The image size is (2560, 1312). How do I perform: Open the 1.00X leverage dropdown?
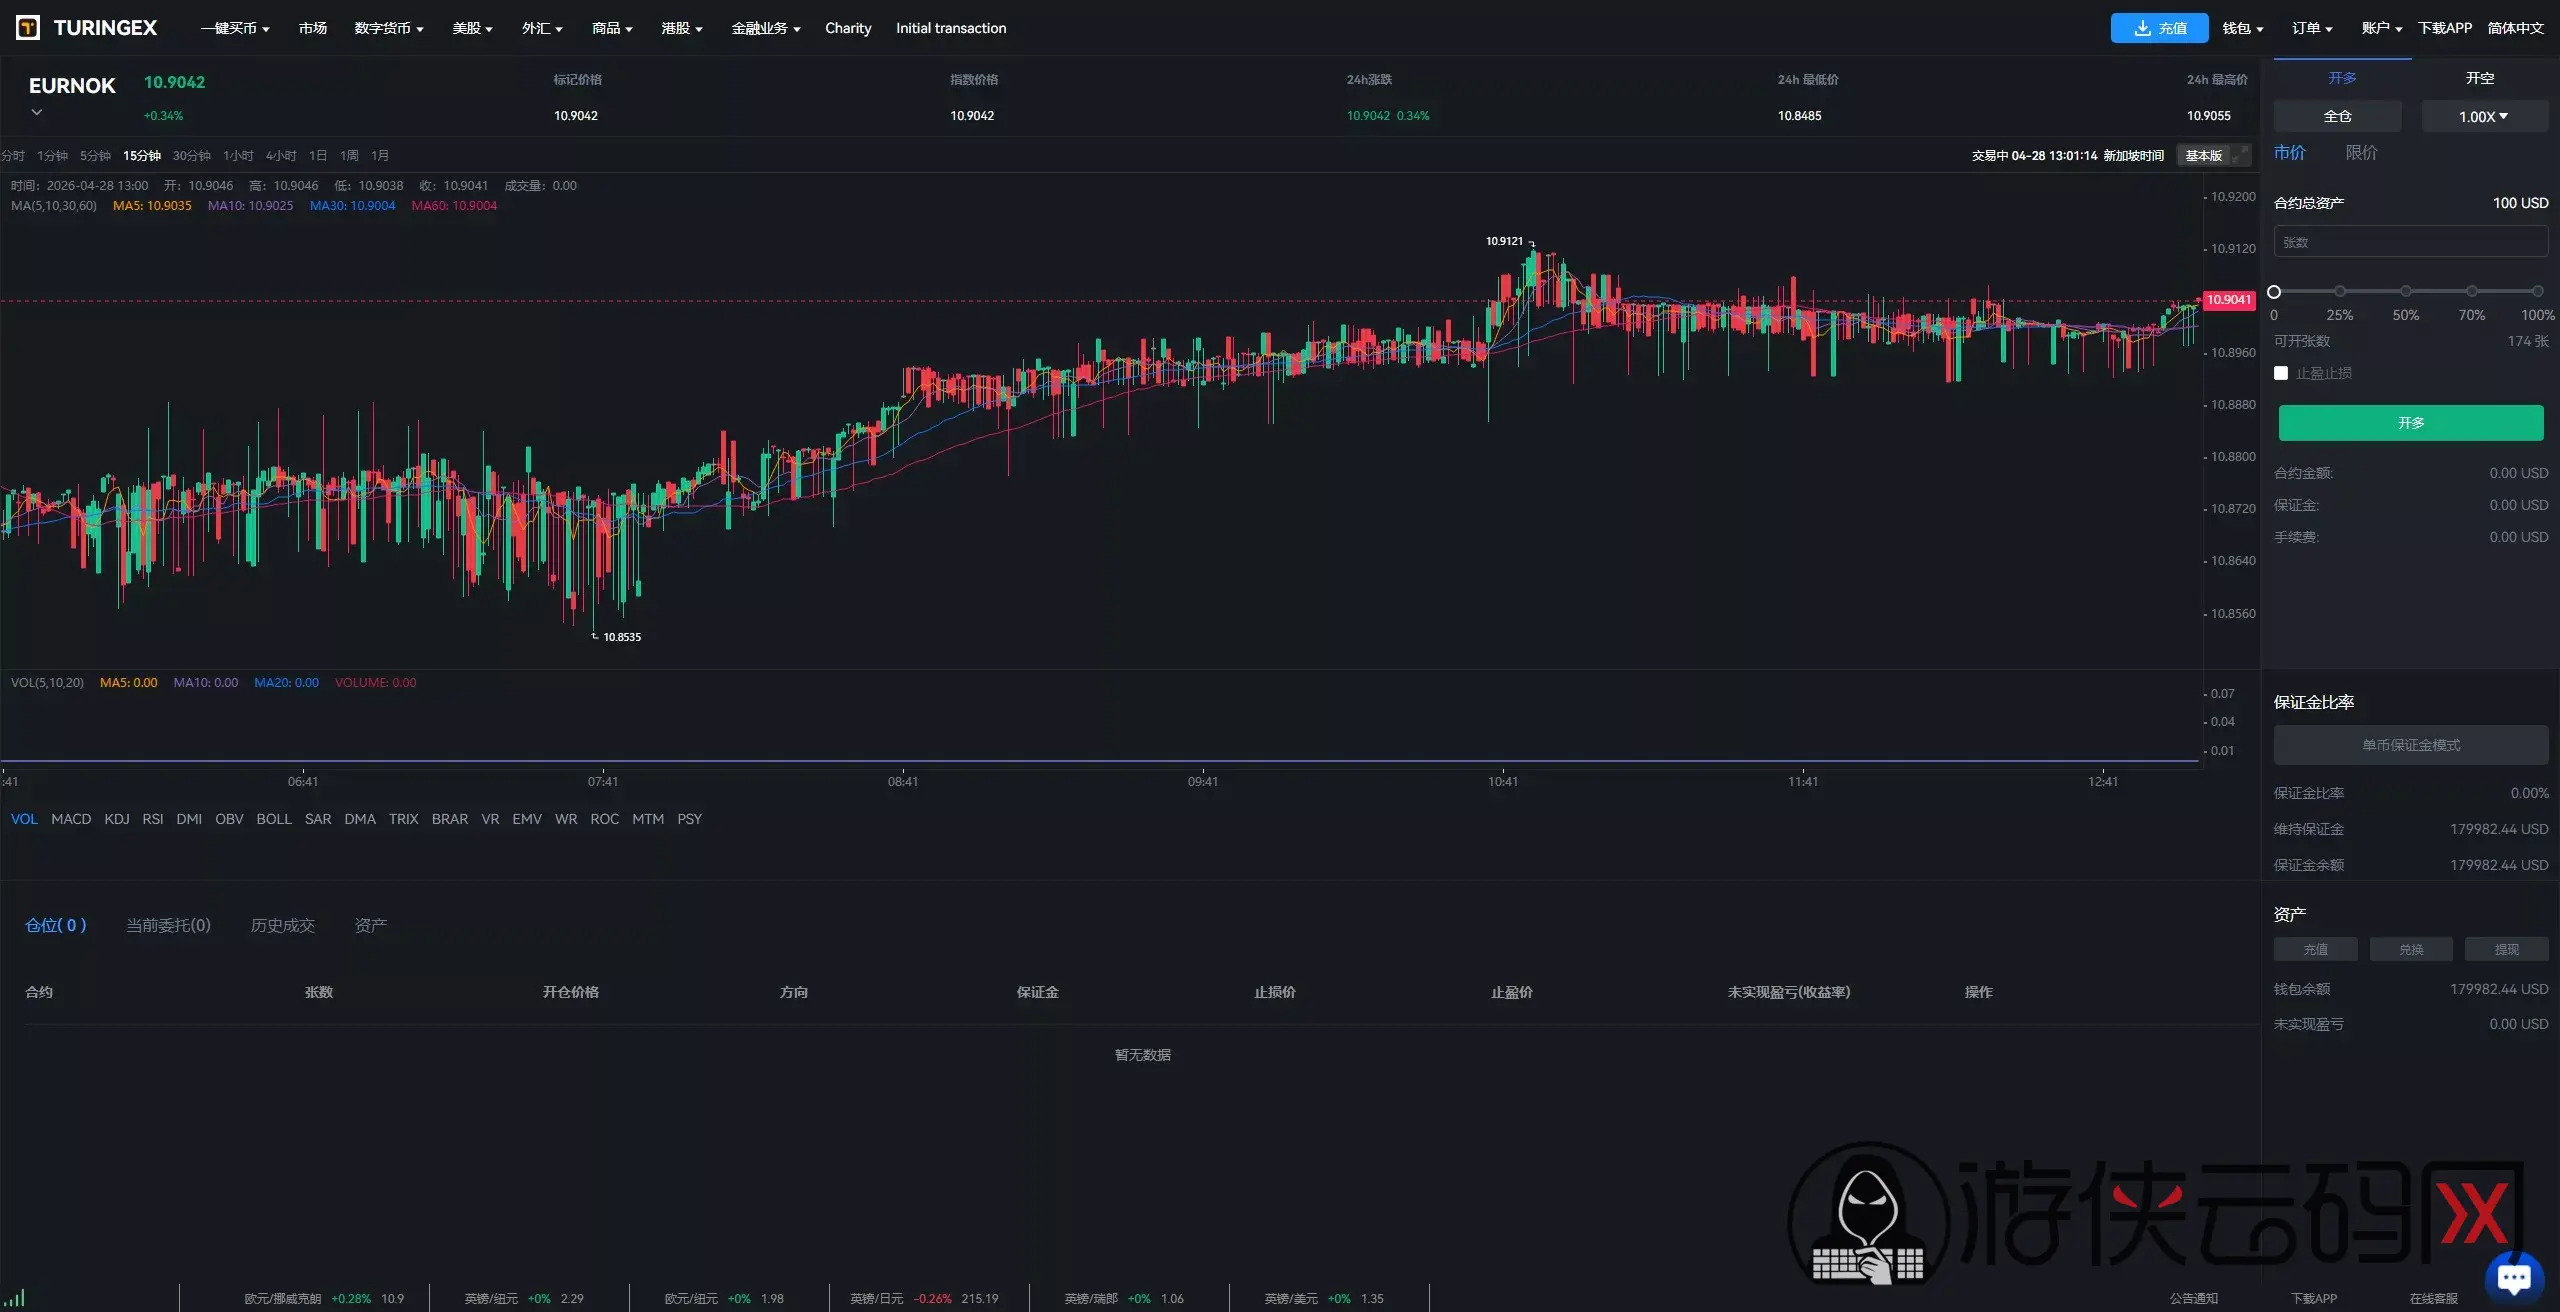tap(2484, 116)
